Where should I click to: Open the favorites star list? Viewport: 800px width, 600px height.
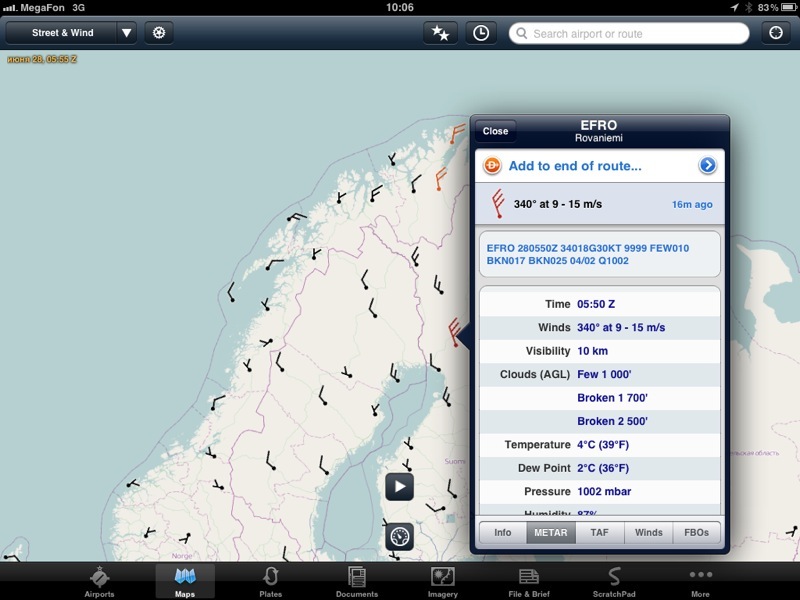(440, 33)
